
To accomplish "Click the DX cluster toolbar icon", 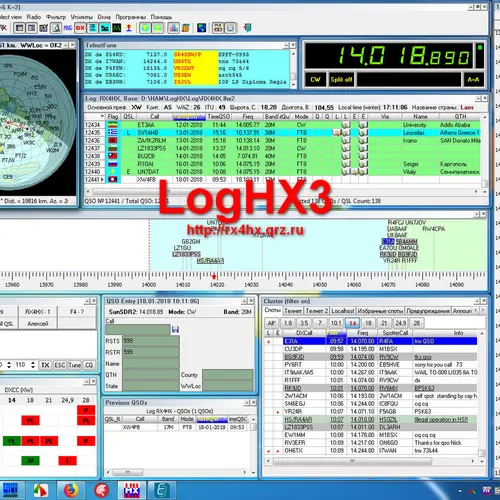I will point(80,28).
